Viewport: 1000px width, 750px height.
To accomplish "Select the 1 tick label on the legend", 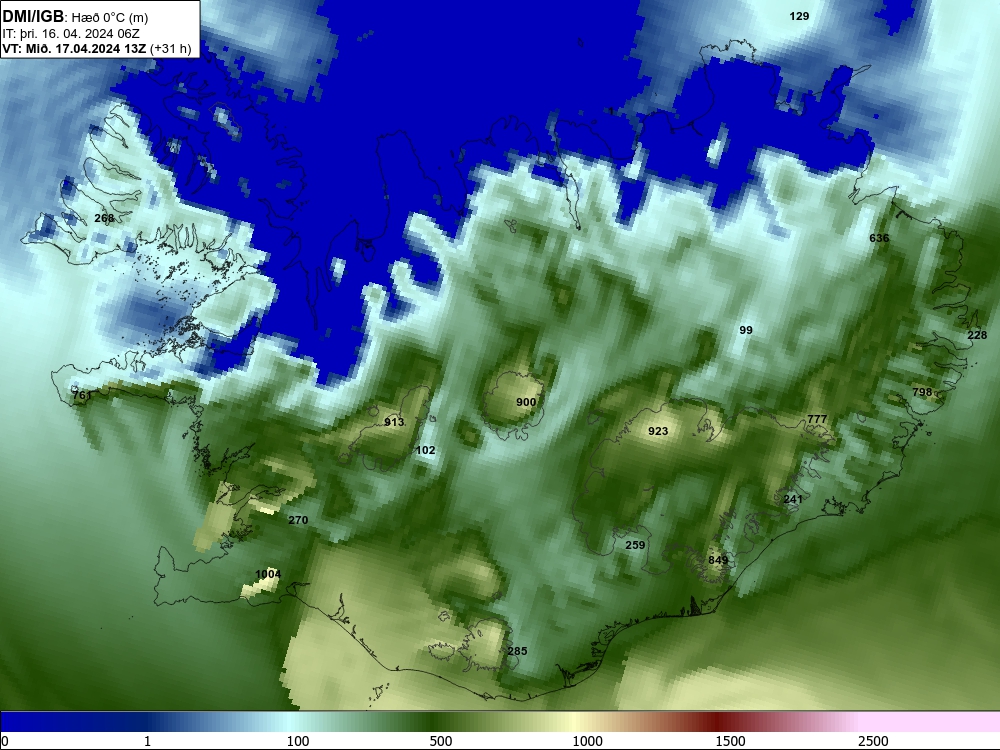I will [147, 741].
